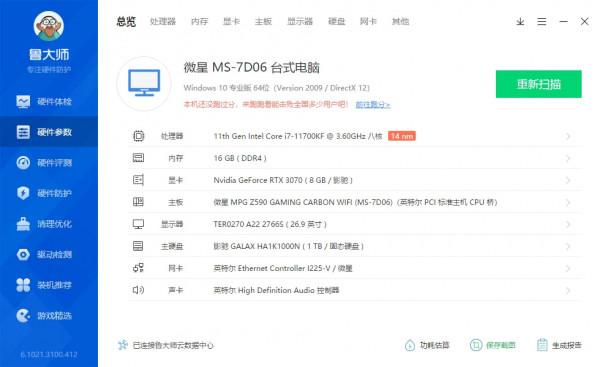Click the Windows 10 version info line
This screenshot has height=367, width=600.
[277, 88]
